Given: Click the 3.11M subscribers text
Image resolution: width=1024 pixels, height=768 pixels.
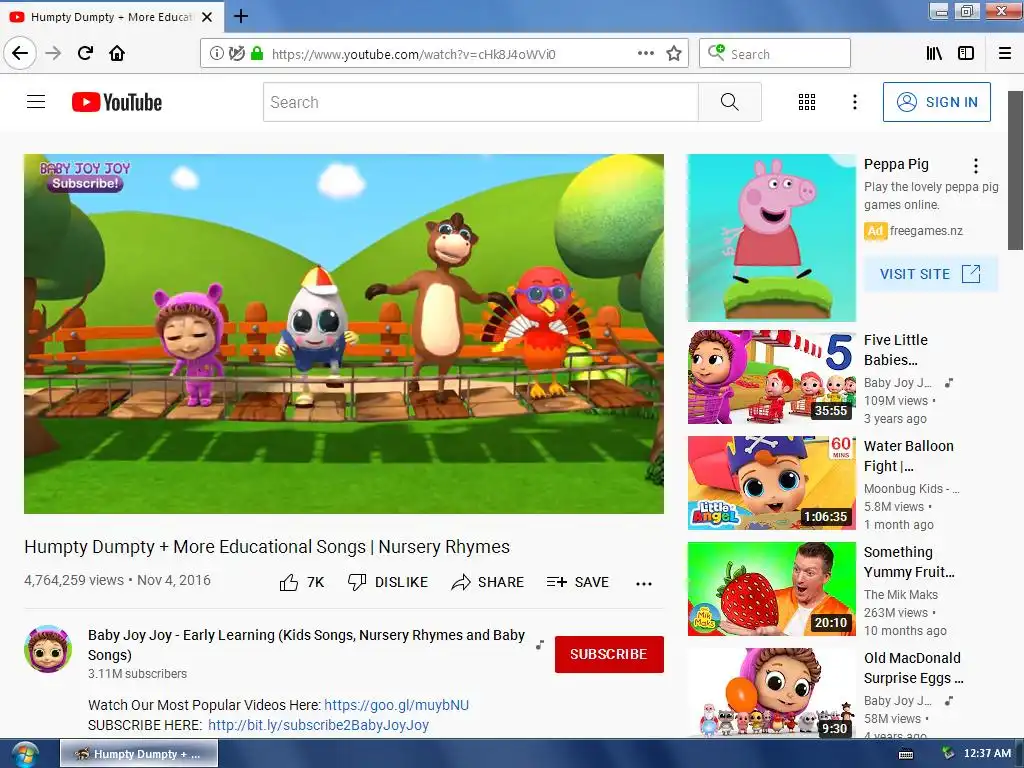Looking at the screenshot, I should [x=137, y=673].
